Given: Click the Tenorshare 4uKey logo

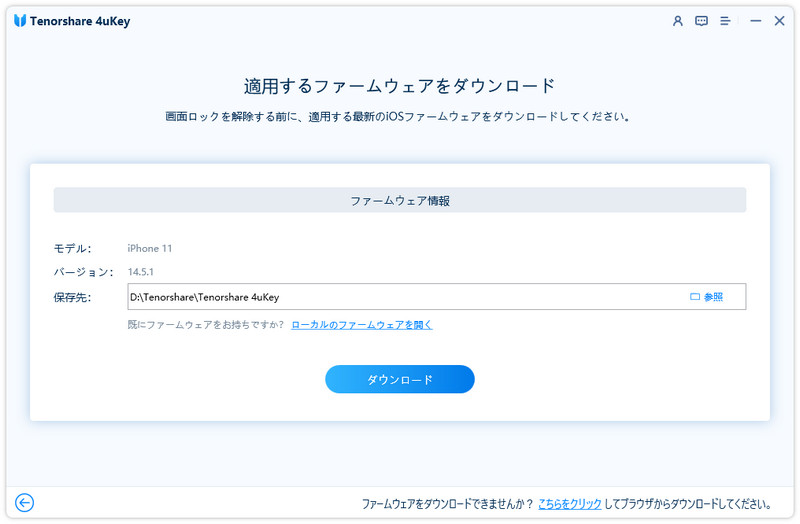Looking at the screenshot, I should pos(20,21).
